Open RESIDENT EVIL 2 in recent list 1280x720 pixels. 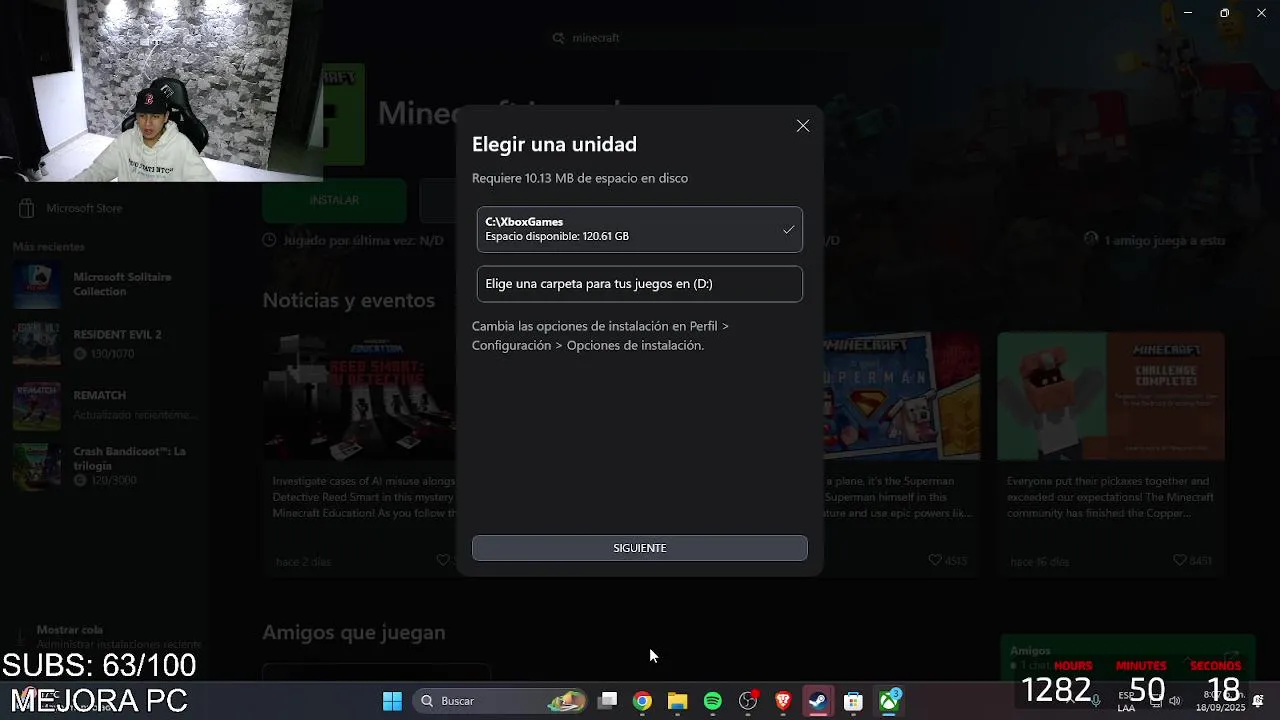(x=105, y=343)
